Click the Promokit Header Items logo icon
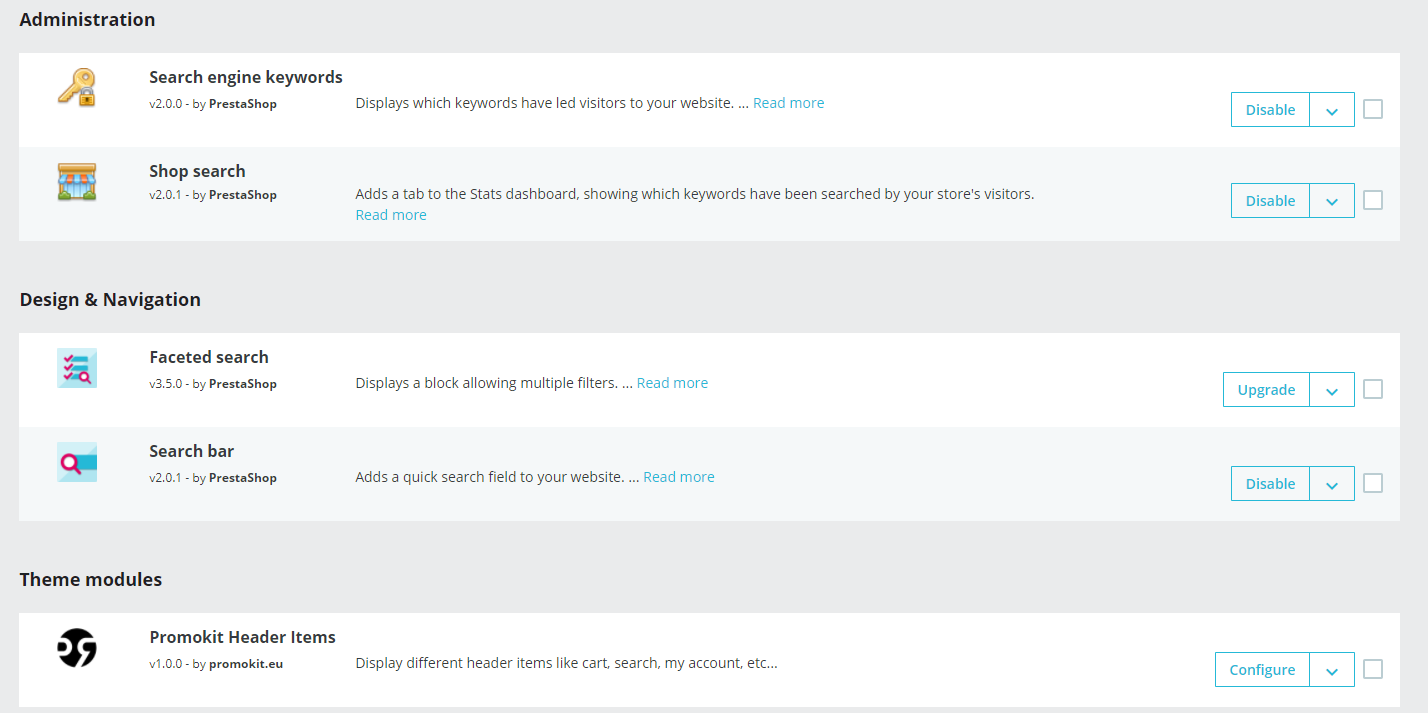The width and height of the screenshot is (1428, 713). (77, 648)
